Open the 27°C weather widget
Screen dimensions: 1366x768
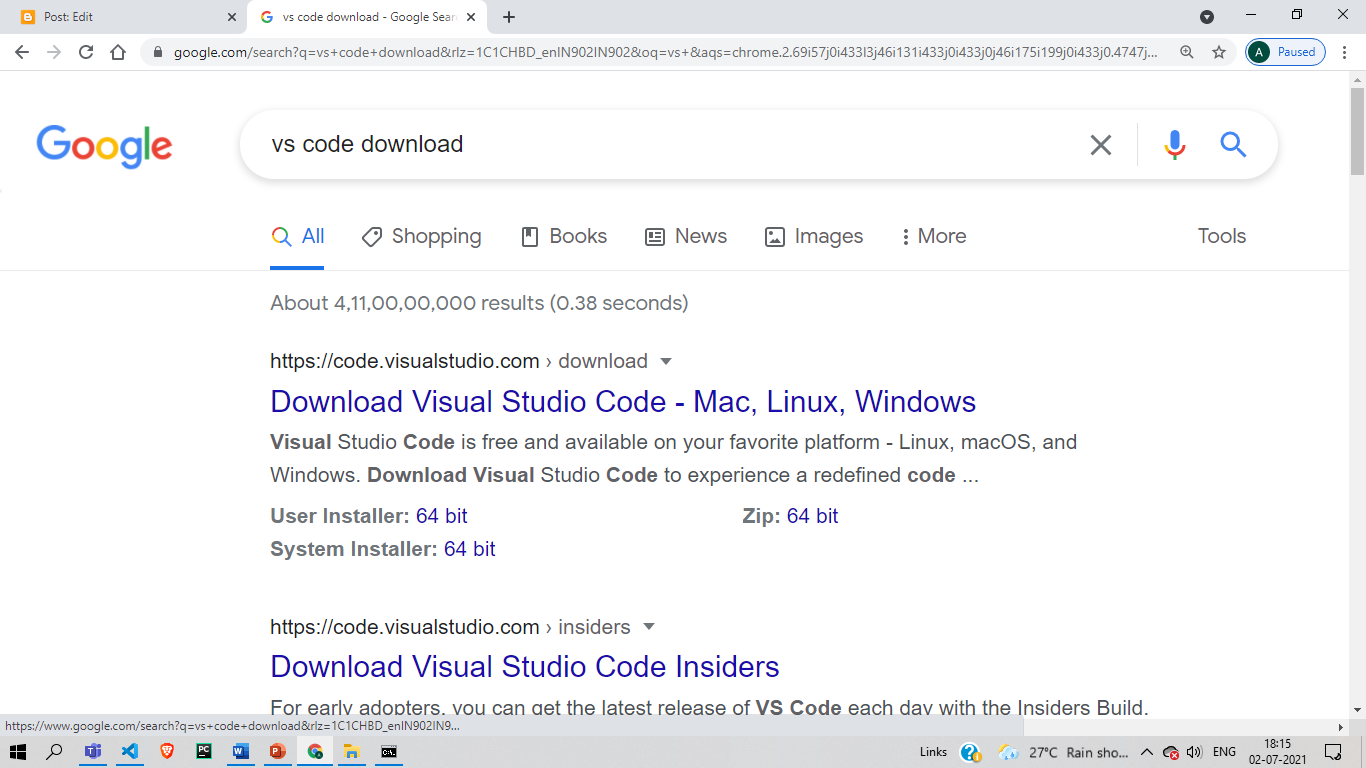(1064, 752)
